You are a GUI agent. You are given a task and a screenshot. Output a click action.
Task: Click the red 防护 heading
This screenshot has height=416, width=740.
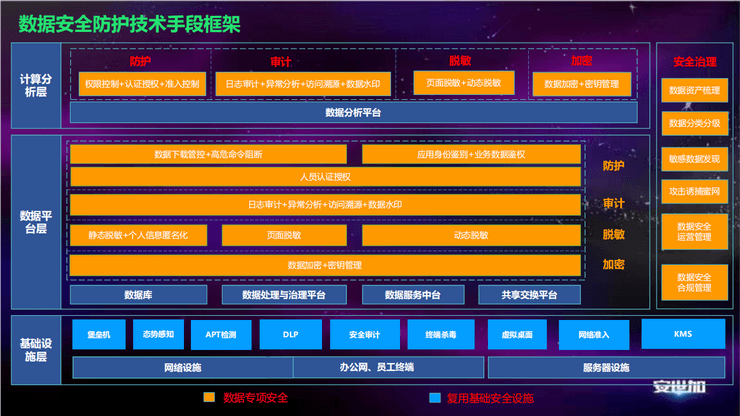tap(140, 61)
